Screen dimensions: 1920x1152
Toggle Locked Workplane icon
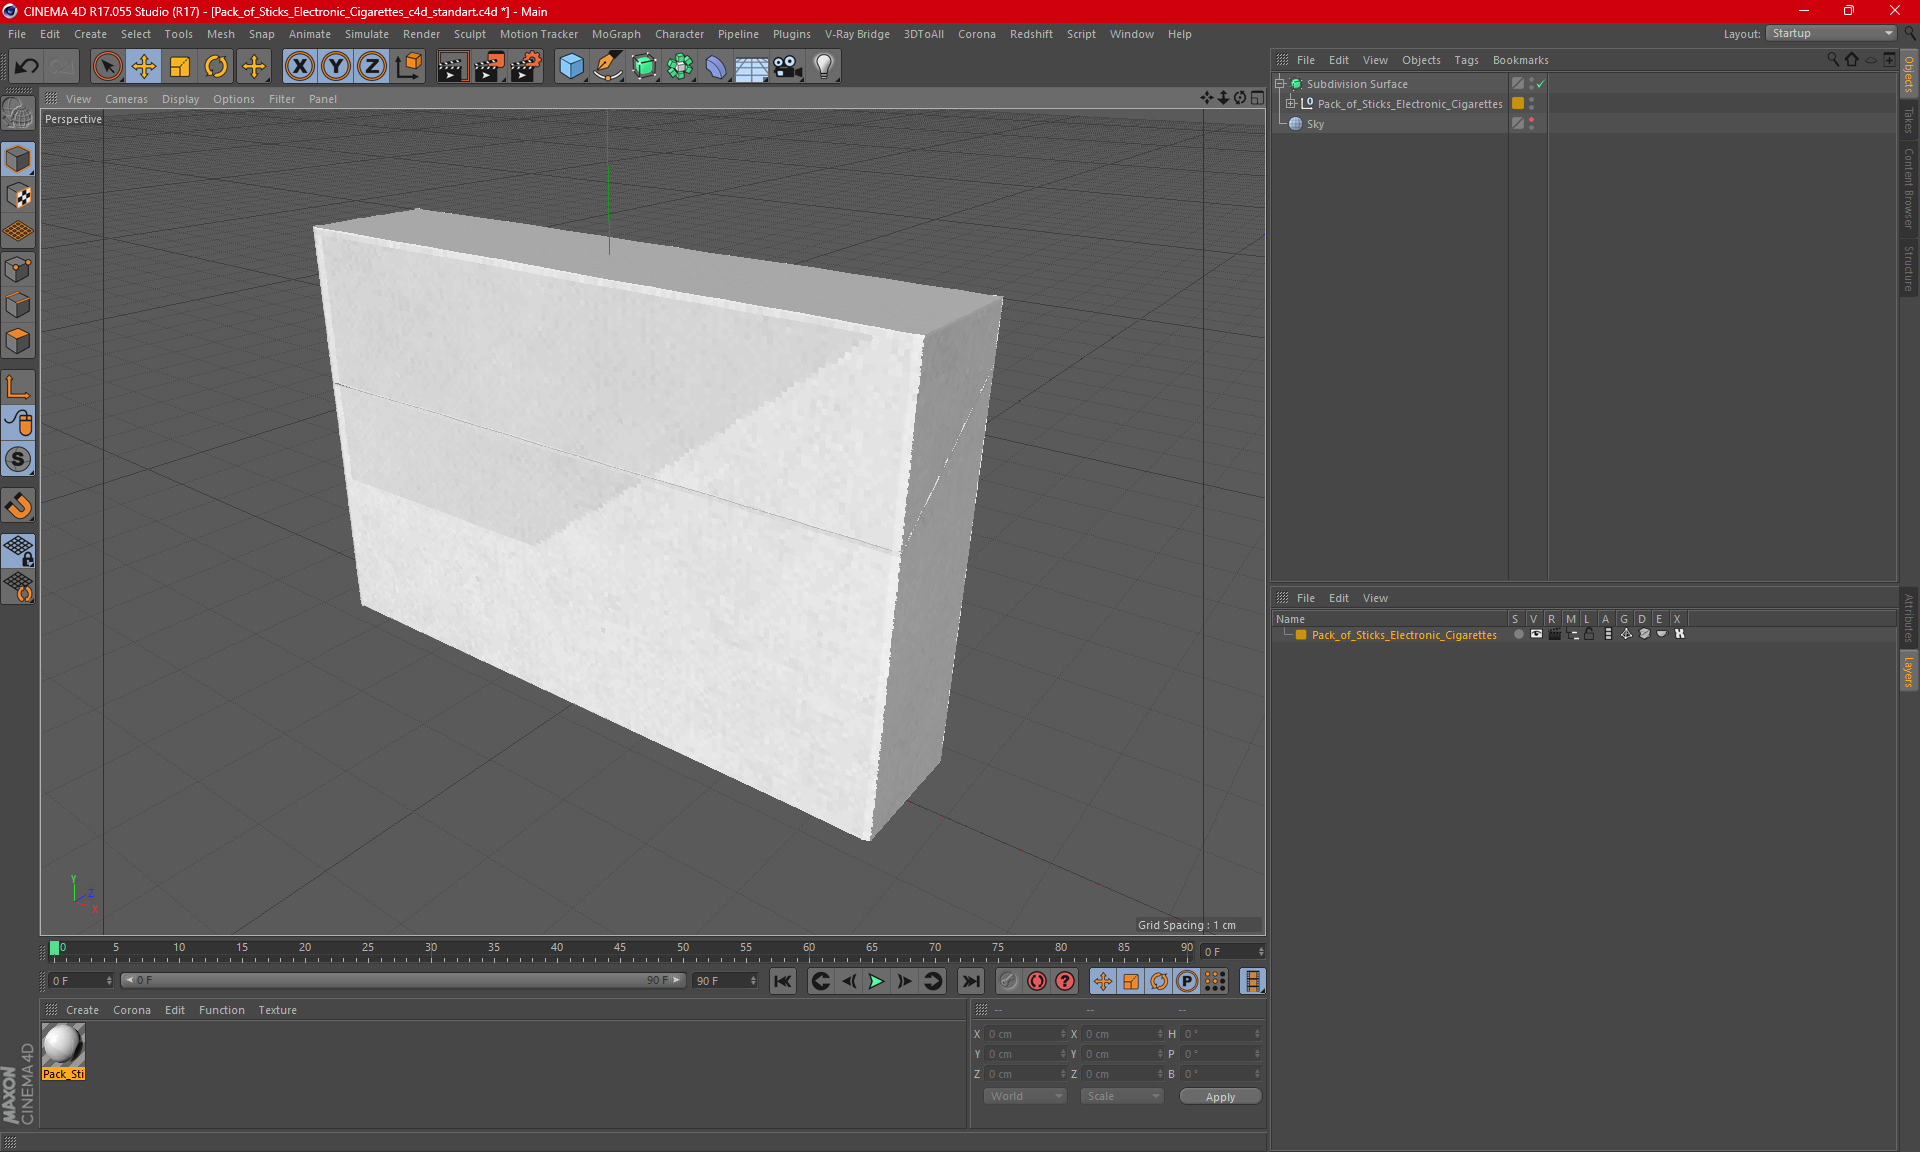pyautogui.click(x=18, y=550)
